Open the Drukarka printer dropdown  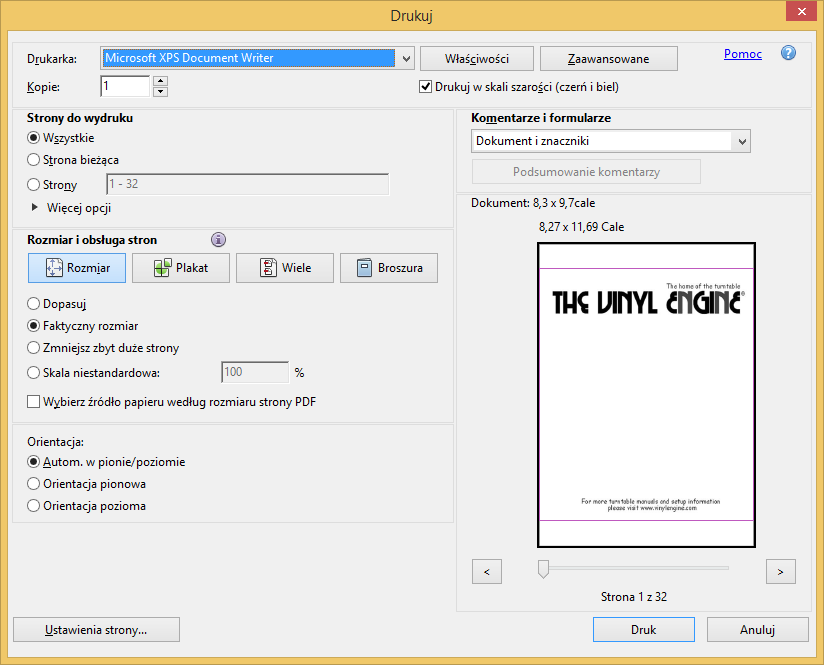click(406, 59)
